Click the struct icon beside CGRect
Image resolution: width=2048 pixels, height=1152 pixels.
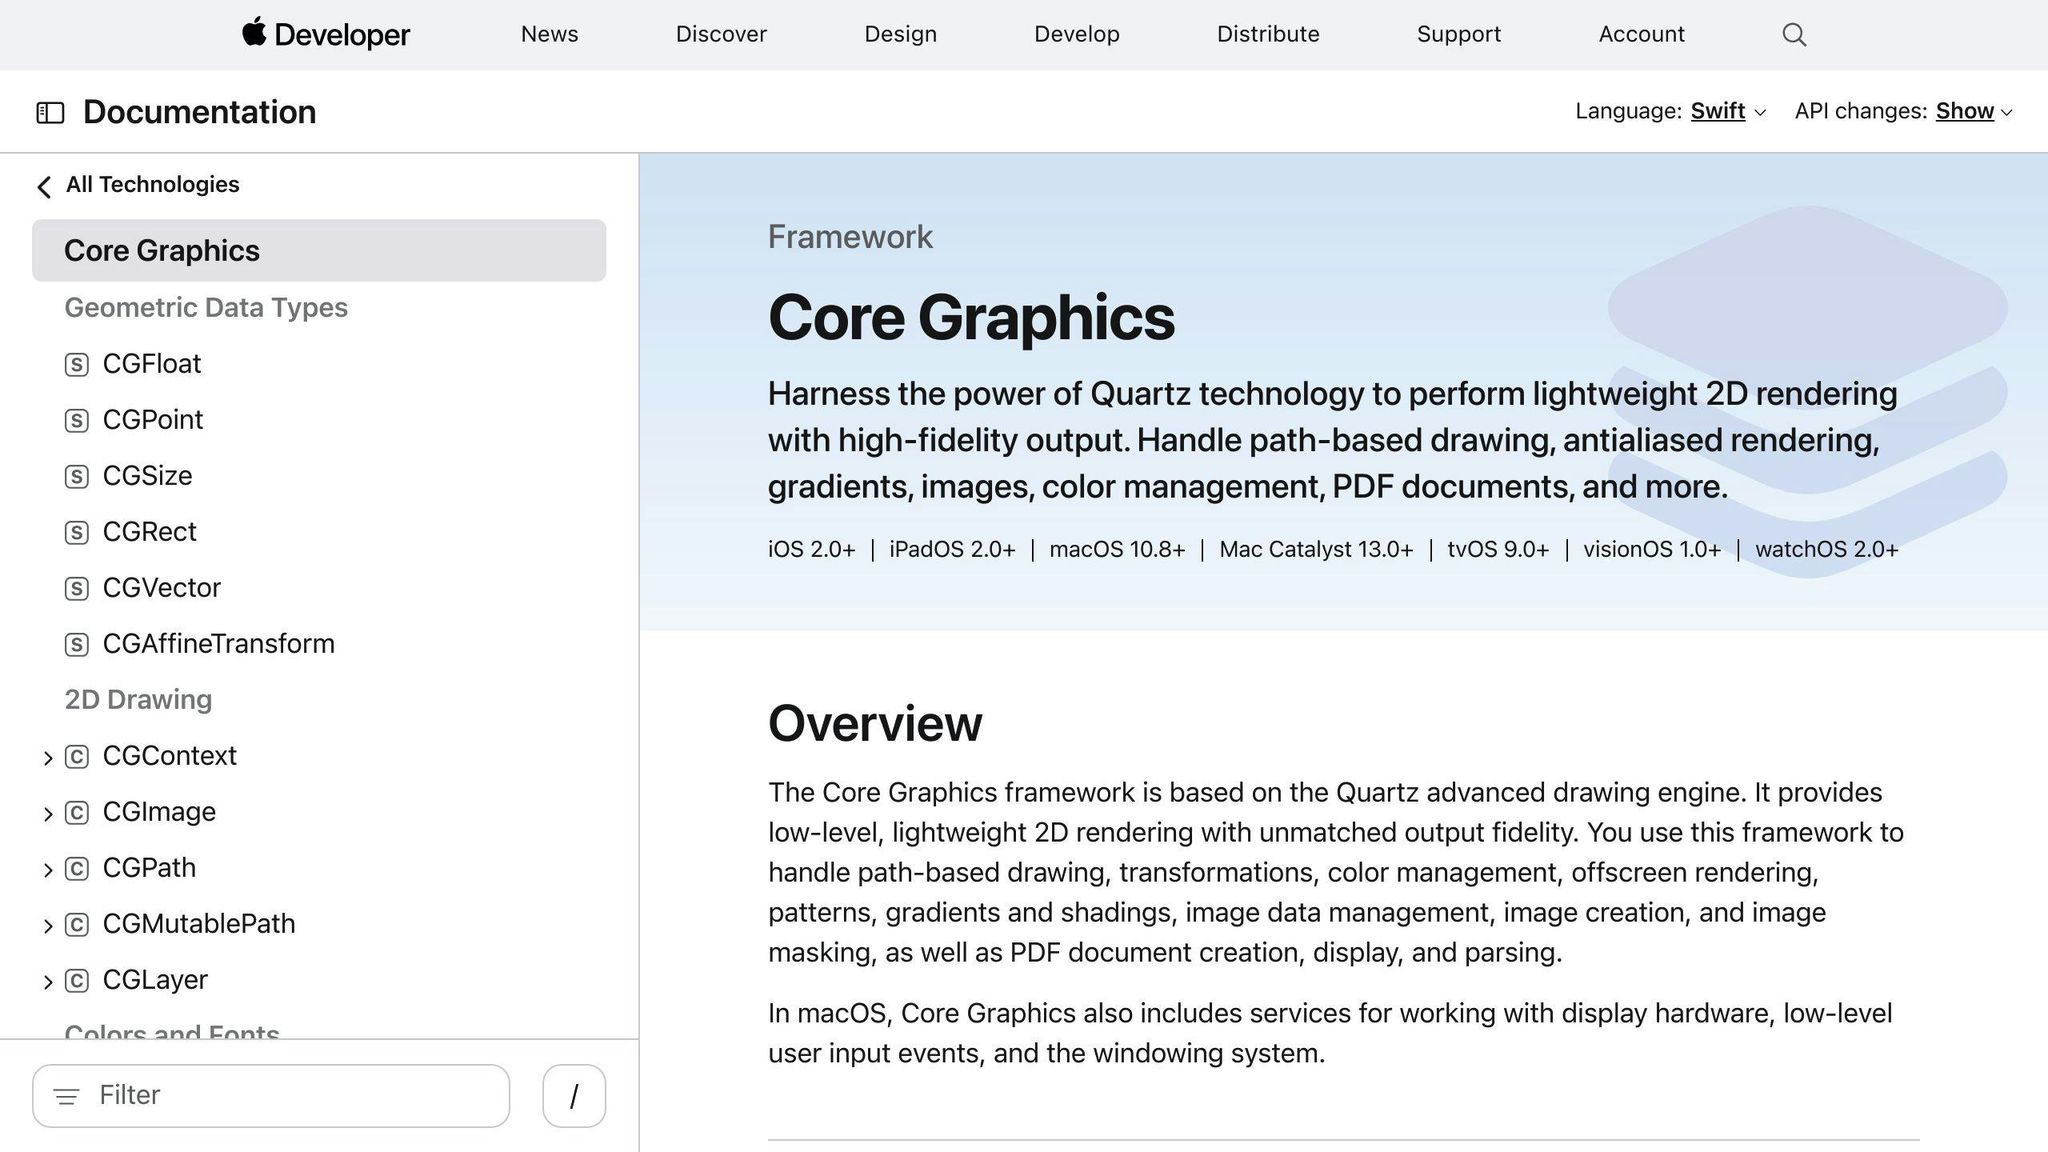pos(77,533)
